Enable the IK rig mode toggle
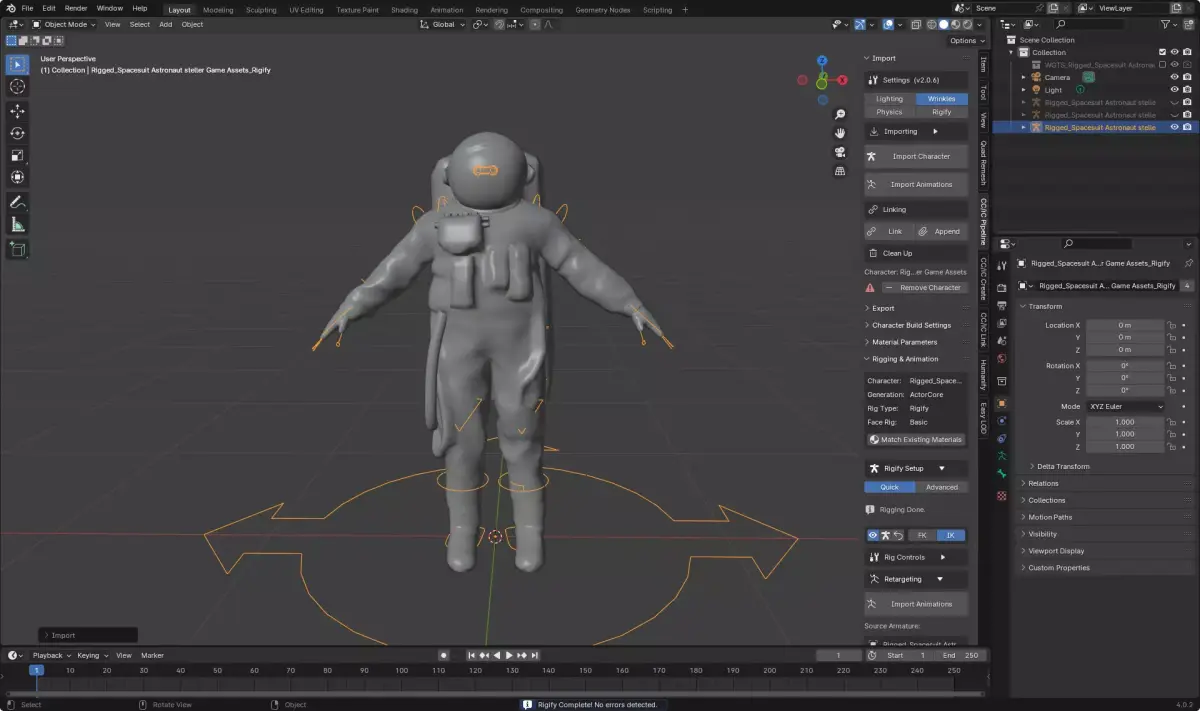The image size is (1200, 711). click(x=950, y=535)
